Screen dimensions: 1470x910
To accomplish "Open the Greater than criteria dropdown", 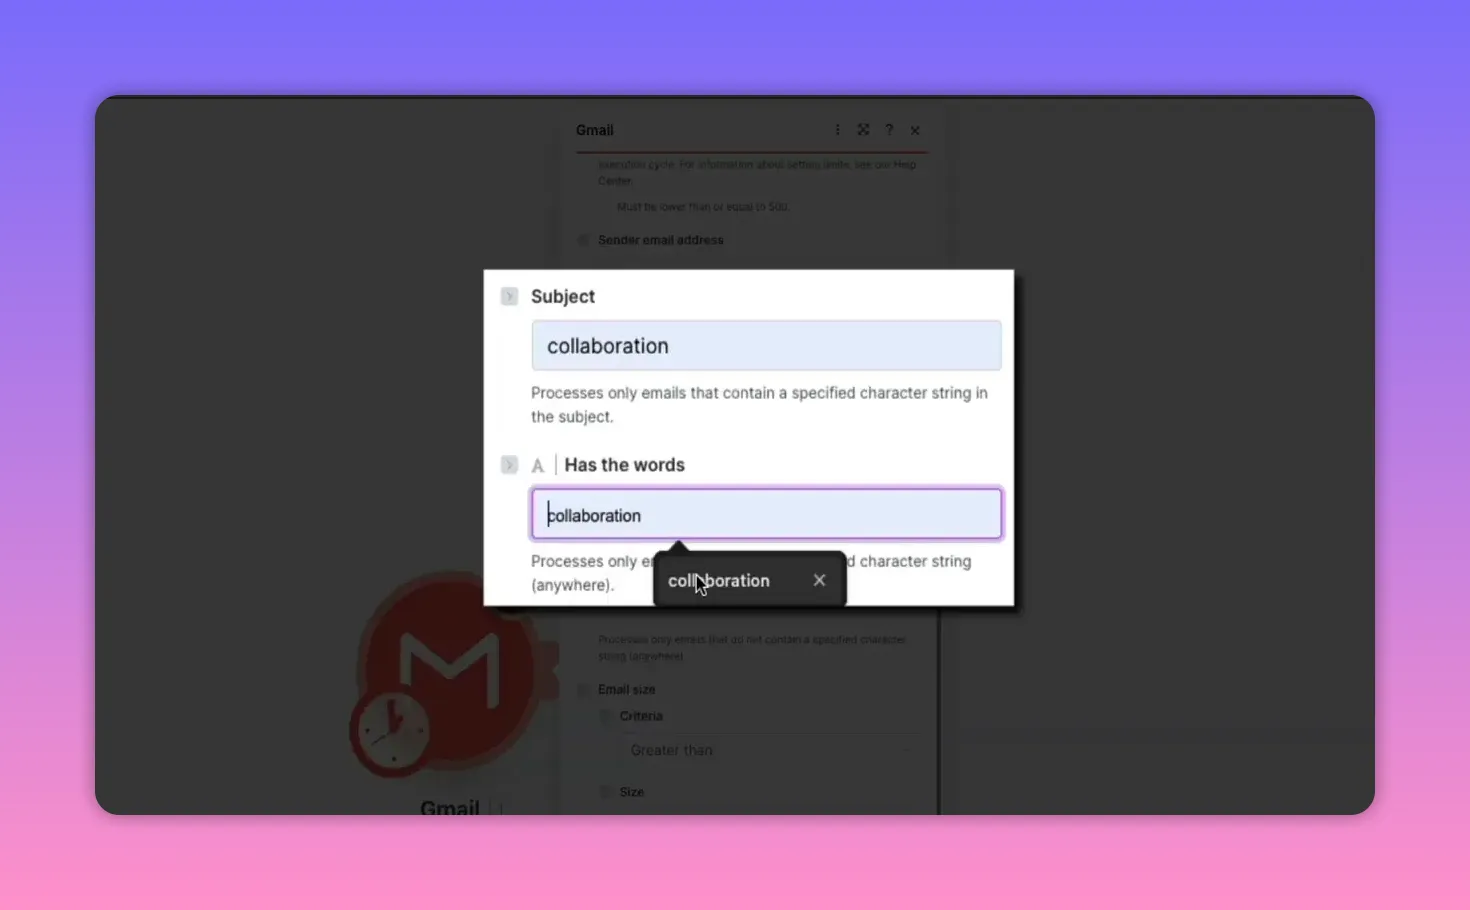I will 770,750.
